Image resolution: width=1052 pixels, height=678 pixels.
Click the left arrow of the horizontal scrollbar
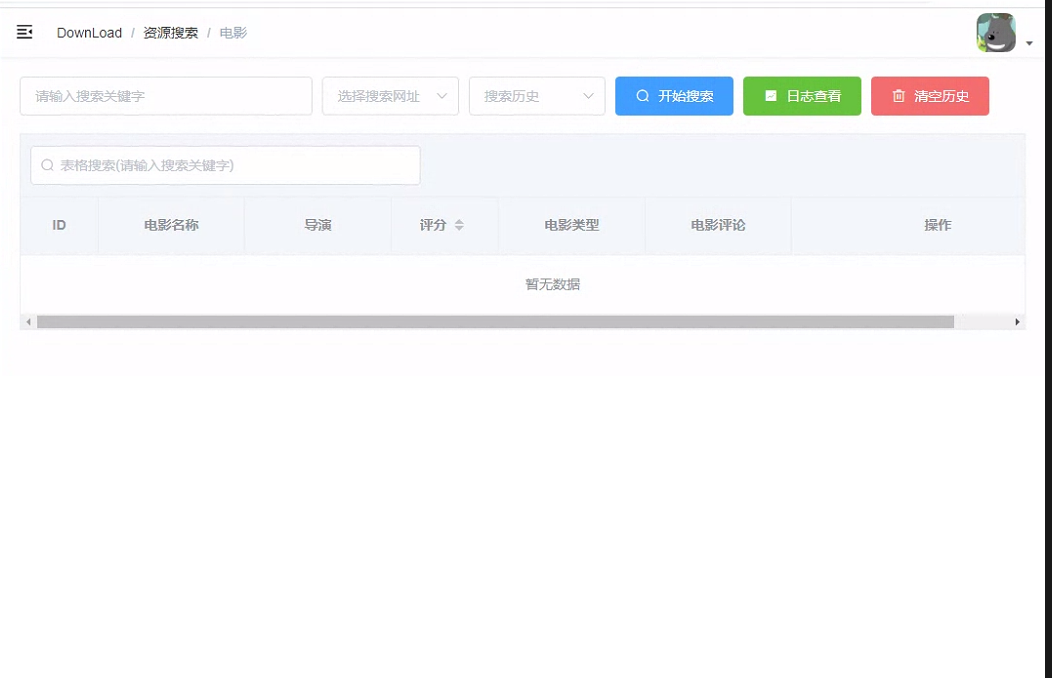coord(28,321)
